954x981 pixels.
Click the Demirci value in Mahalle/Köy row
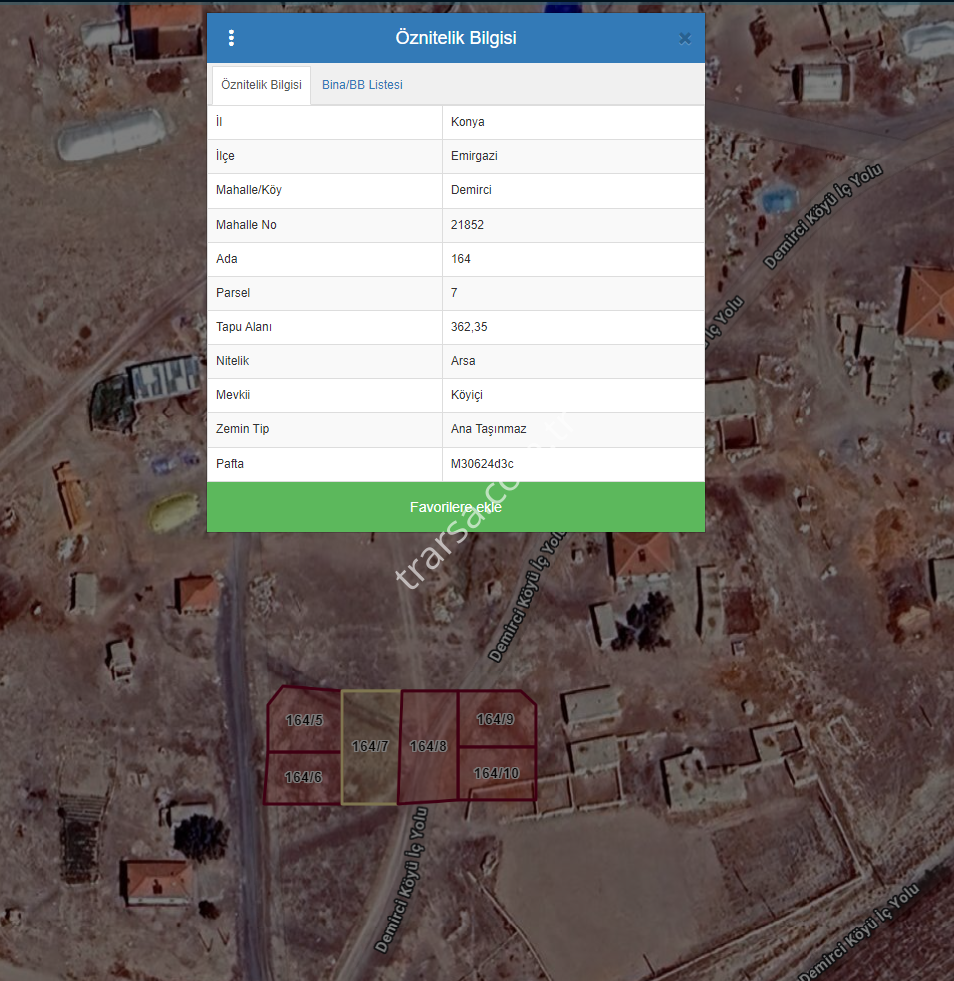click(x=471, y=190)
